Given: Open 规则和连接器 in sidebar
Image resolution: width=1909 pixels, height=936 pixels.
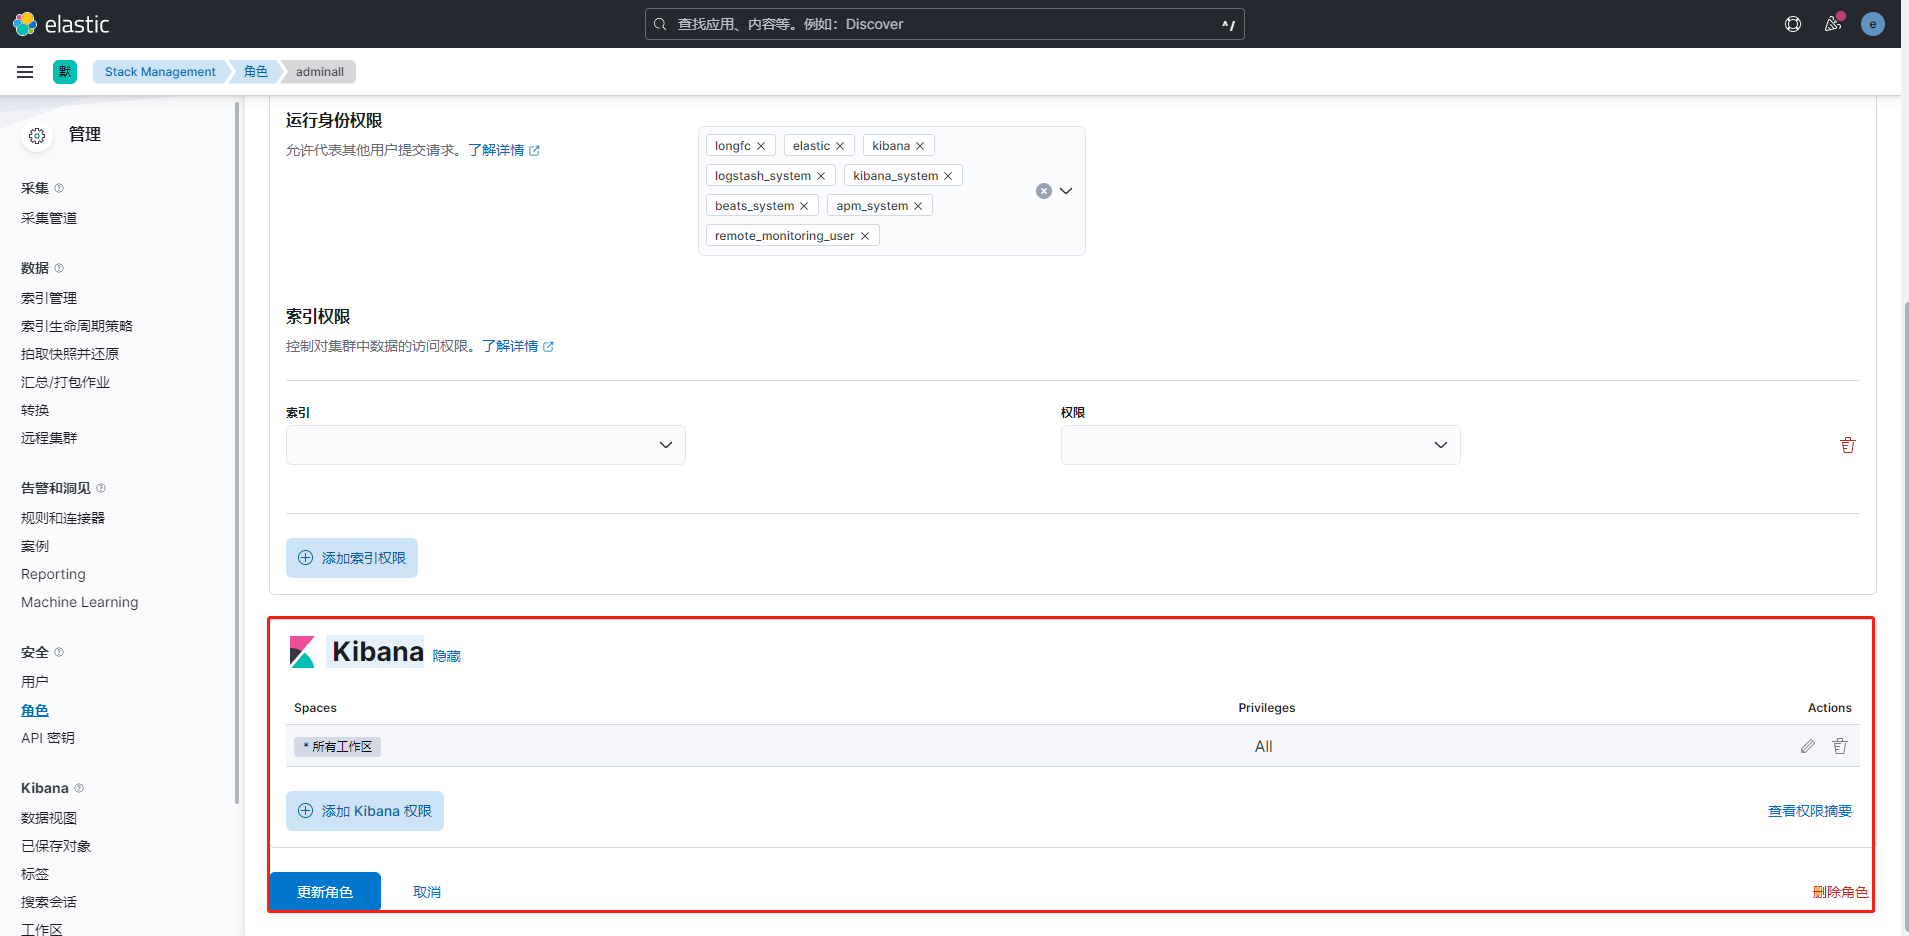Looking at the screenshot, I should tap(63, 518).
